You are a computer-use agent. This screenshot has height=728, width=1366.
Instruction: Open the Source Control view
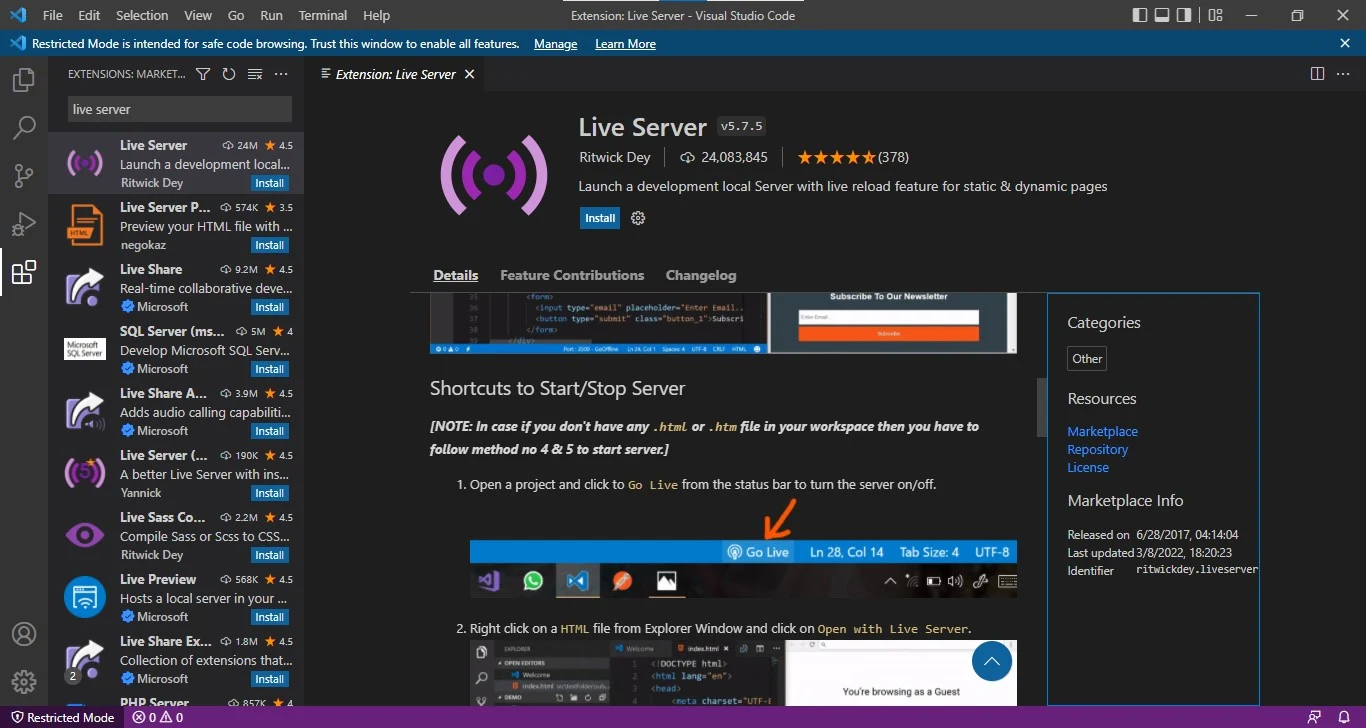coord(24,176)
